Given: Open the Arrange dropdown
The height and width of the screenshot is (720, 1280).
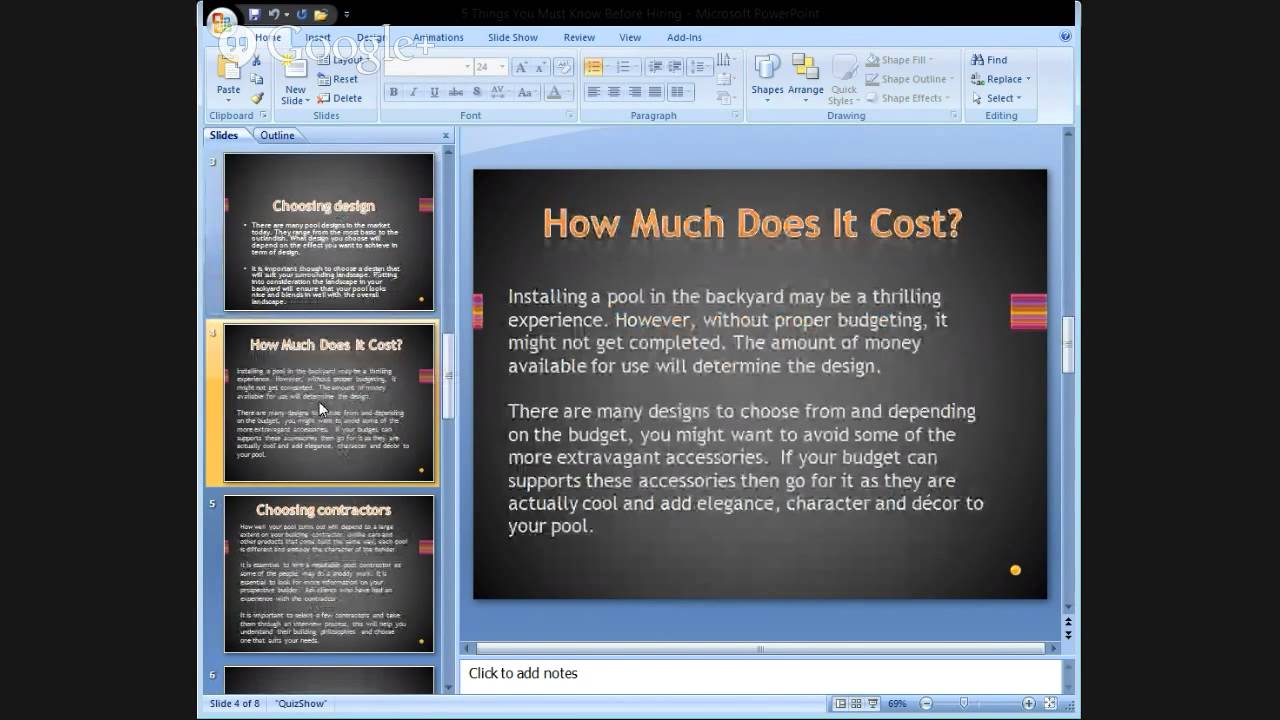Looking at the screenshot, I should coord(805,78).
